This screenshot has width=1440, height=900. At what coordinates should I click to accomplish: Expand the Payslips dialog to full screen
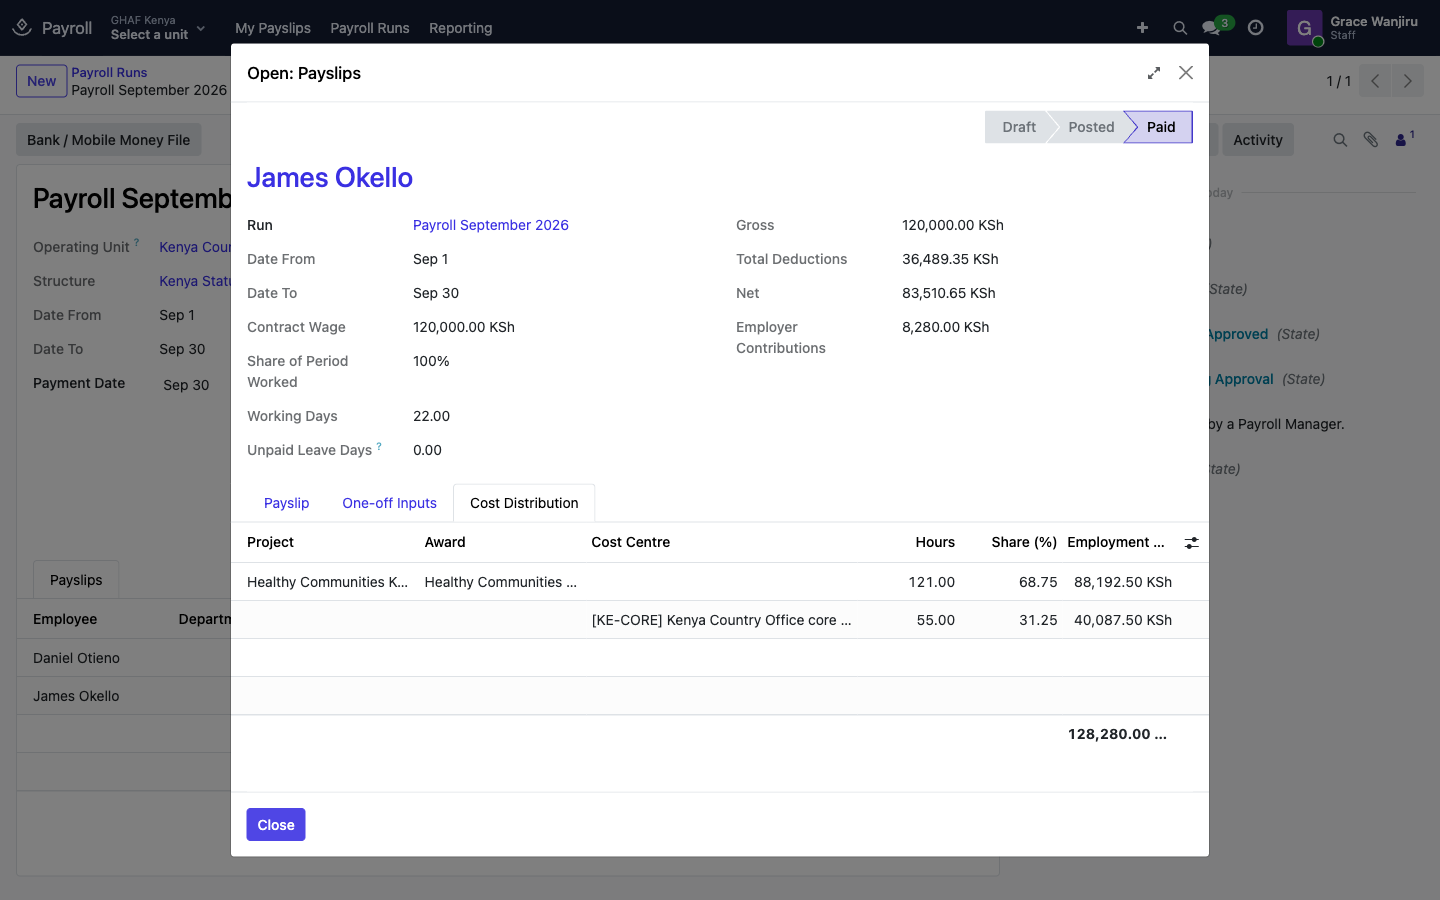point(1154,73)
